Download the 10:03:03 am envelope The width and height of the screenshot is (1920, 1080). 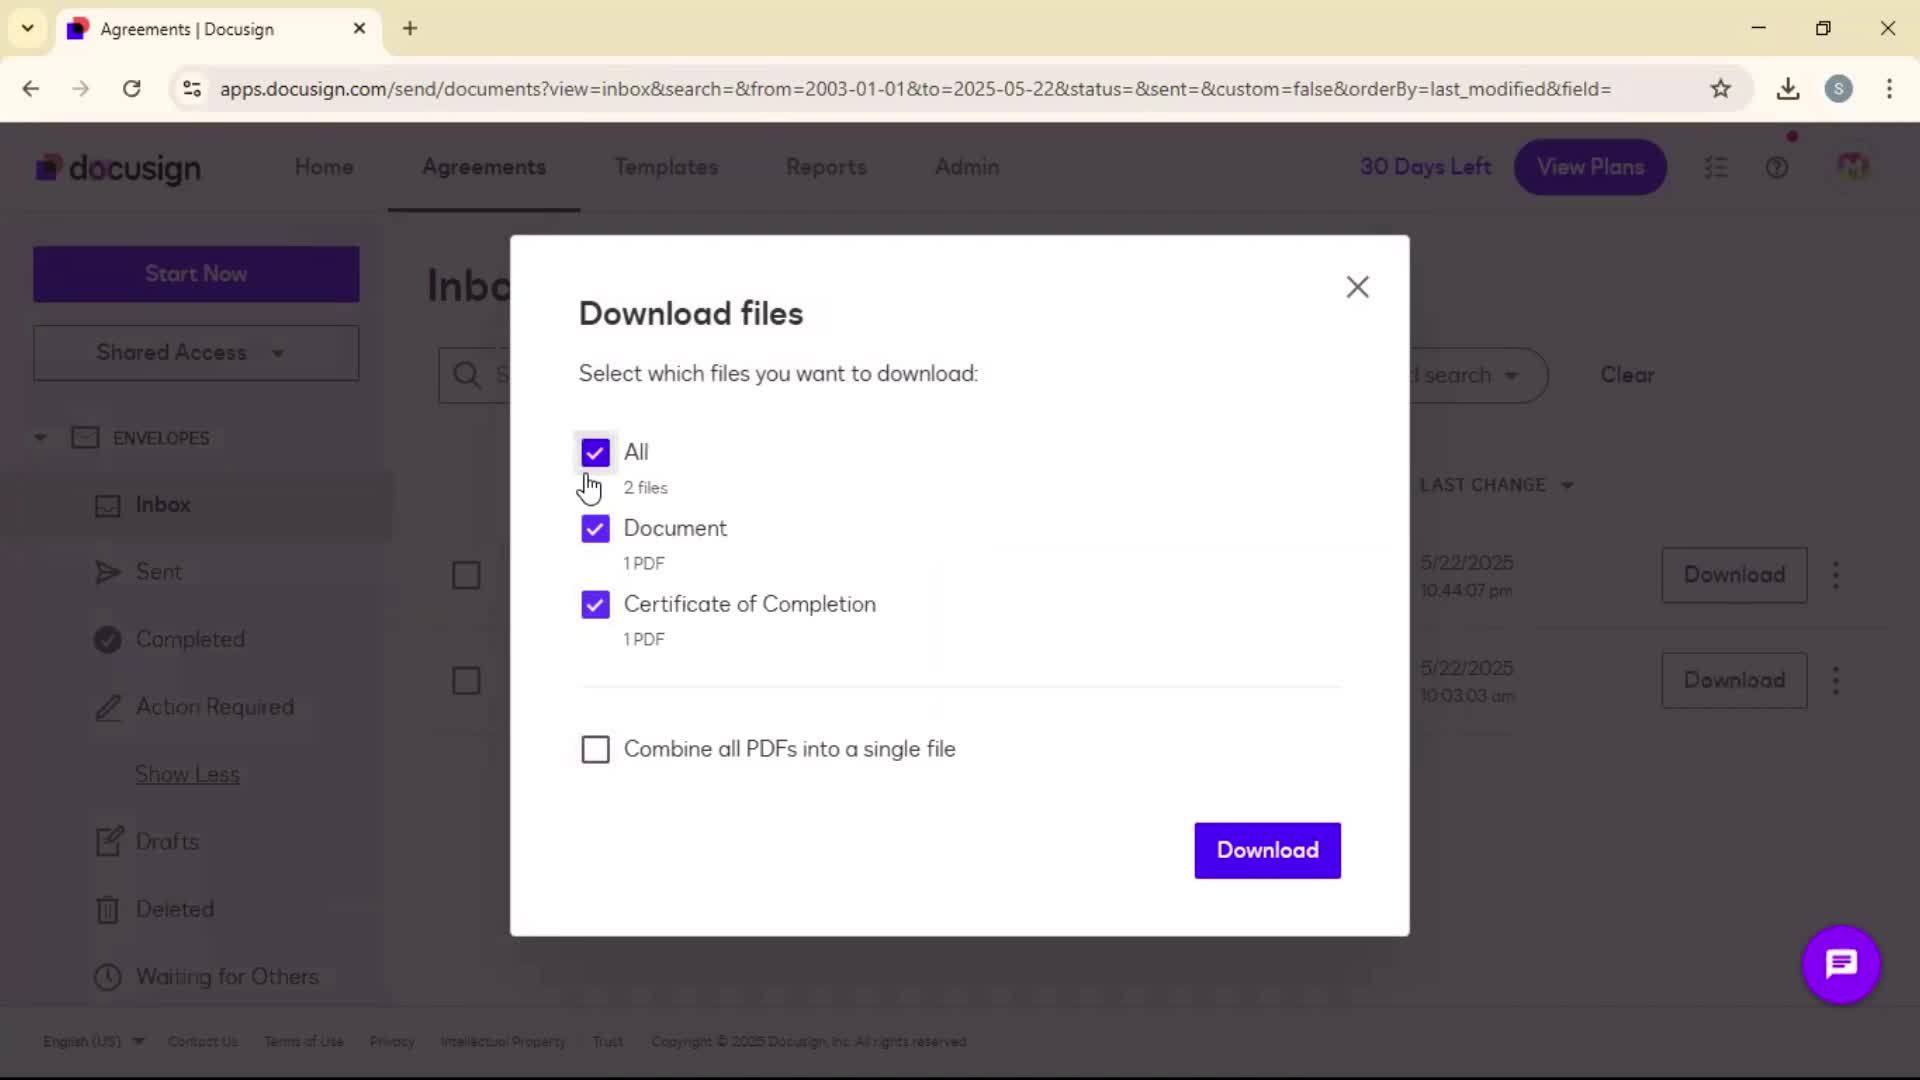[x=1734, y=680]
